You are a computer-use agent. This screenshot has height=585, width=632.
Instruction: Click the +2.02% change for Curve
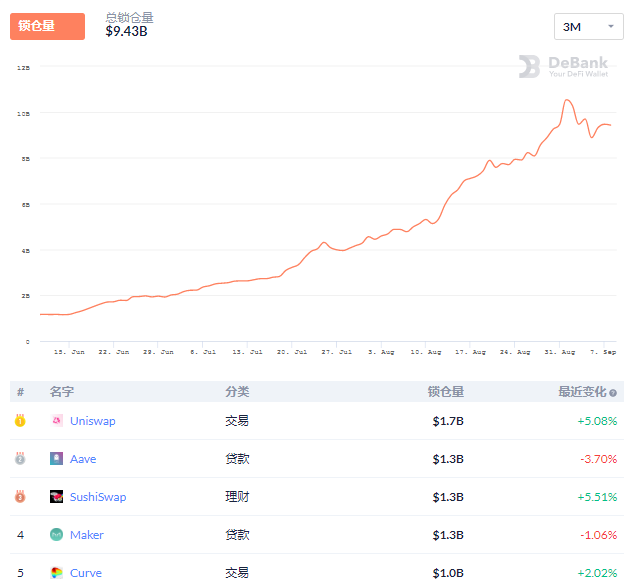(x=597, y=573)
